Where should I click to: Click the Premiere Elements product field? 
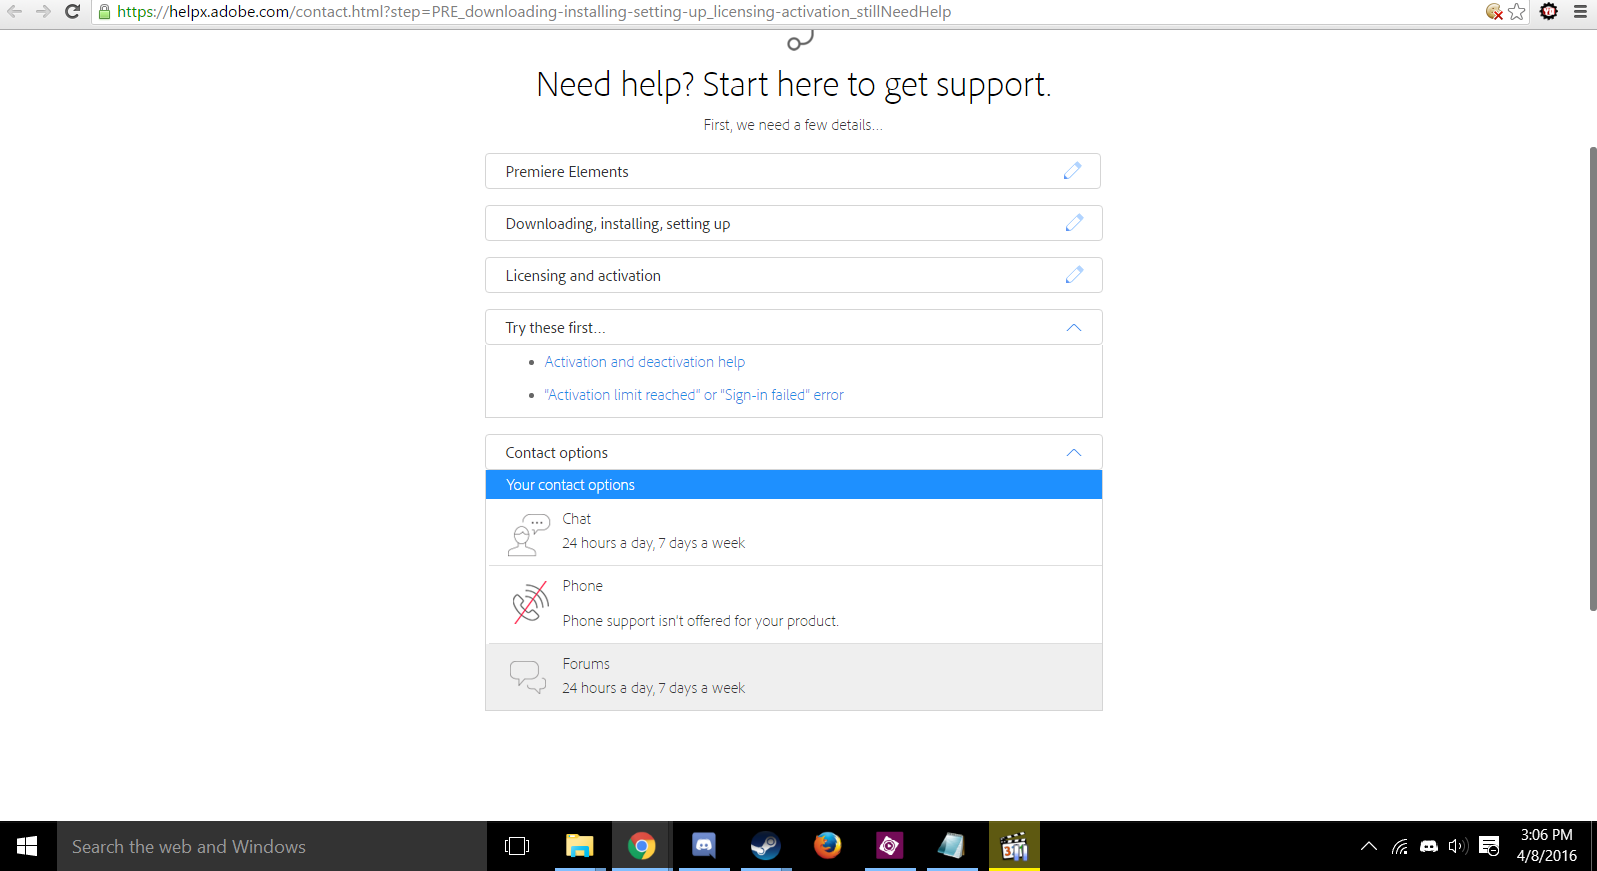[793, 171]
